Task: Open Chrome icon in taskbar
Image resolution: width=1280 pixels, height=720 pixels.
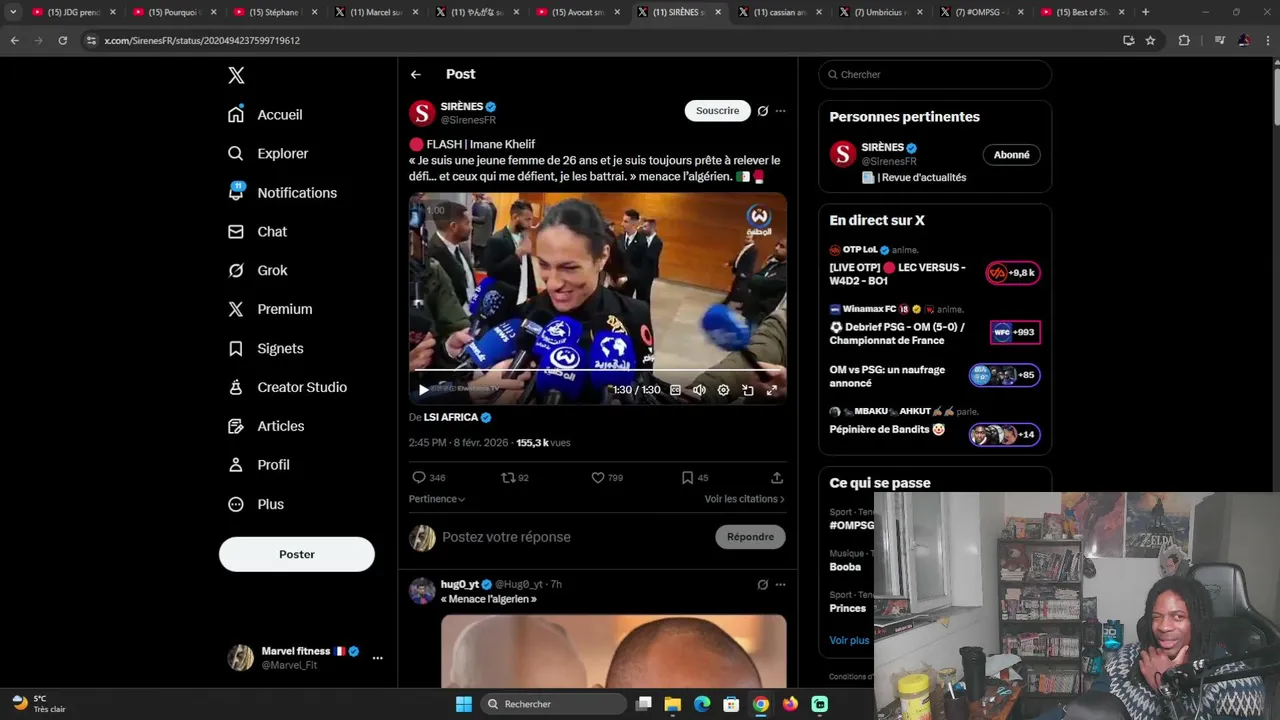Action: (x=761, y=704)
